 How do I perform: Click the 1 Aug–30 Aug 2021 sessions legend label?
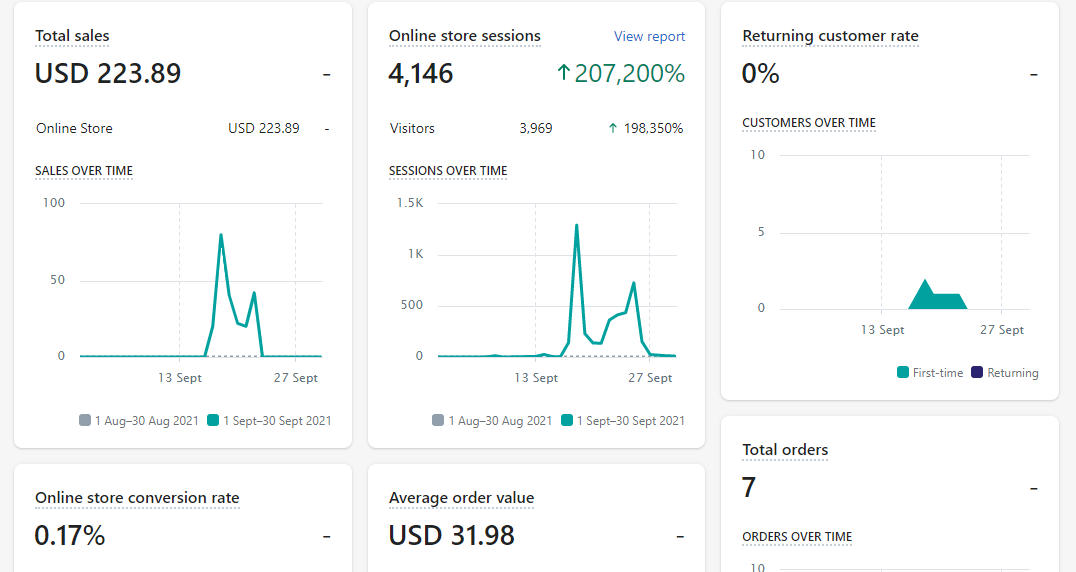(500, 420)
